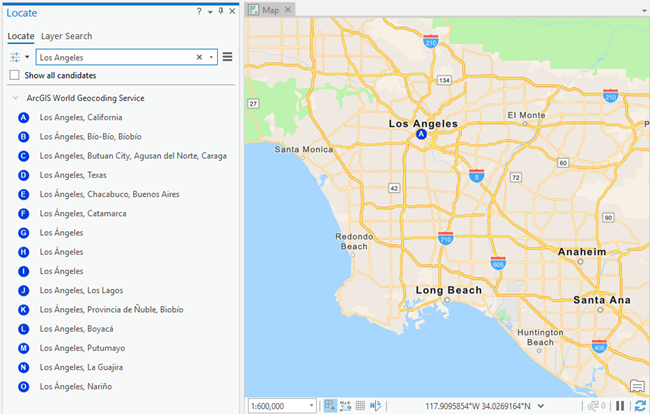Click the snapping icon in status bar

coord(330,405)
